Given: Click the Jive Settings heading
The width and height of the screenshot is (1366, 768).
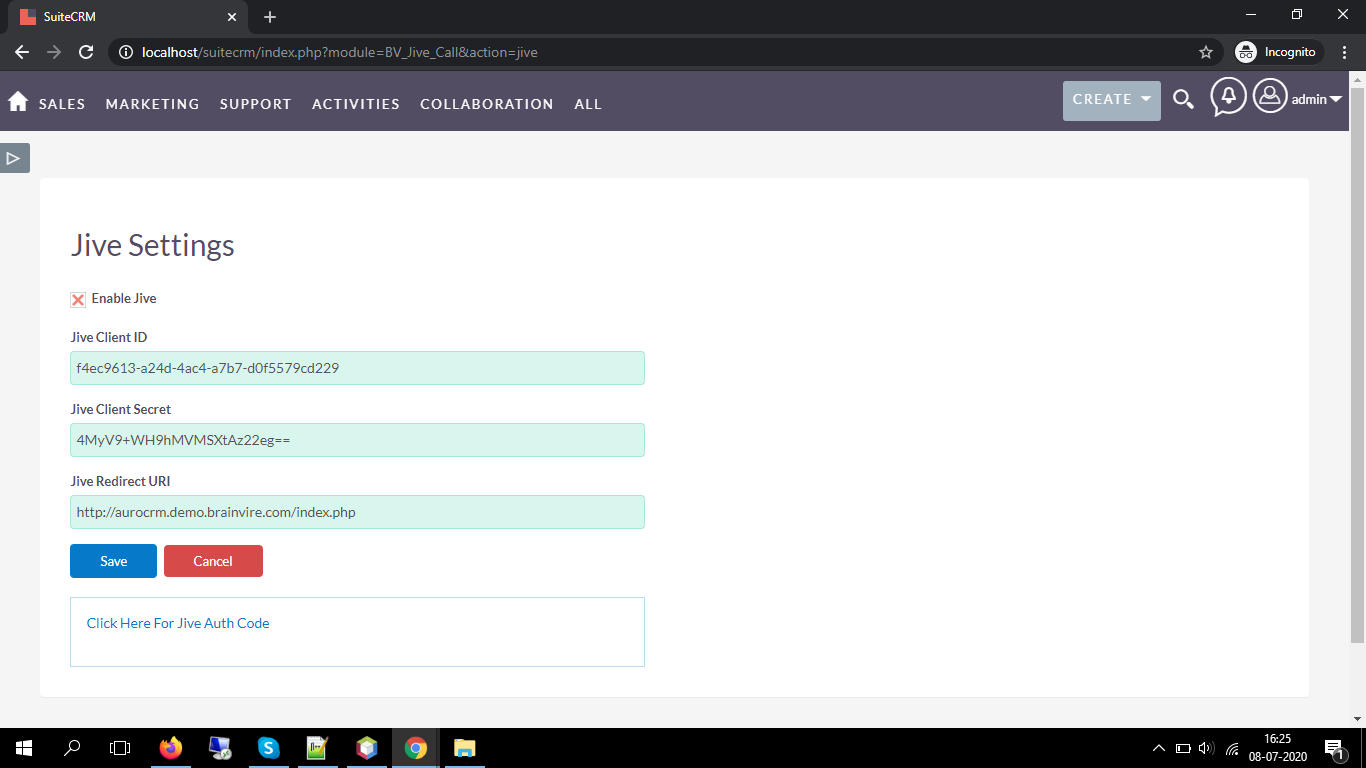Looking at the screenshot, I should pyautogui.click(x=153, y=245).
